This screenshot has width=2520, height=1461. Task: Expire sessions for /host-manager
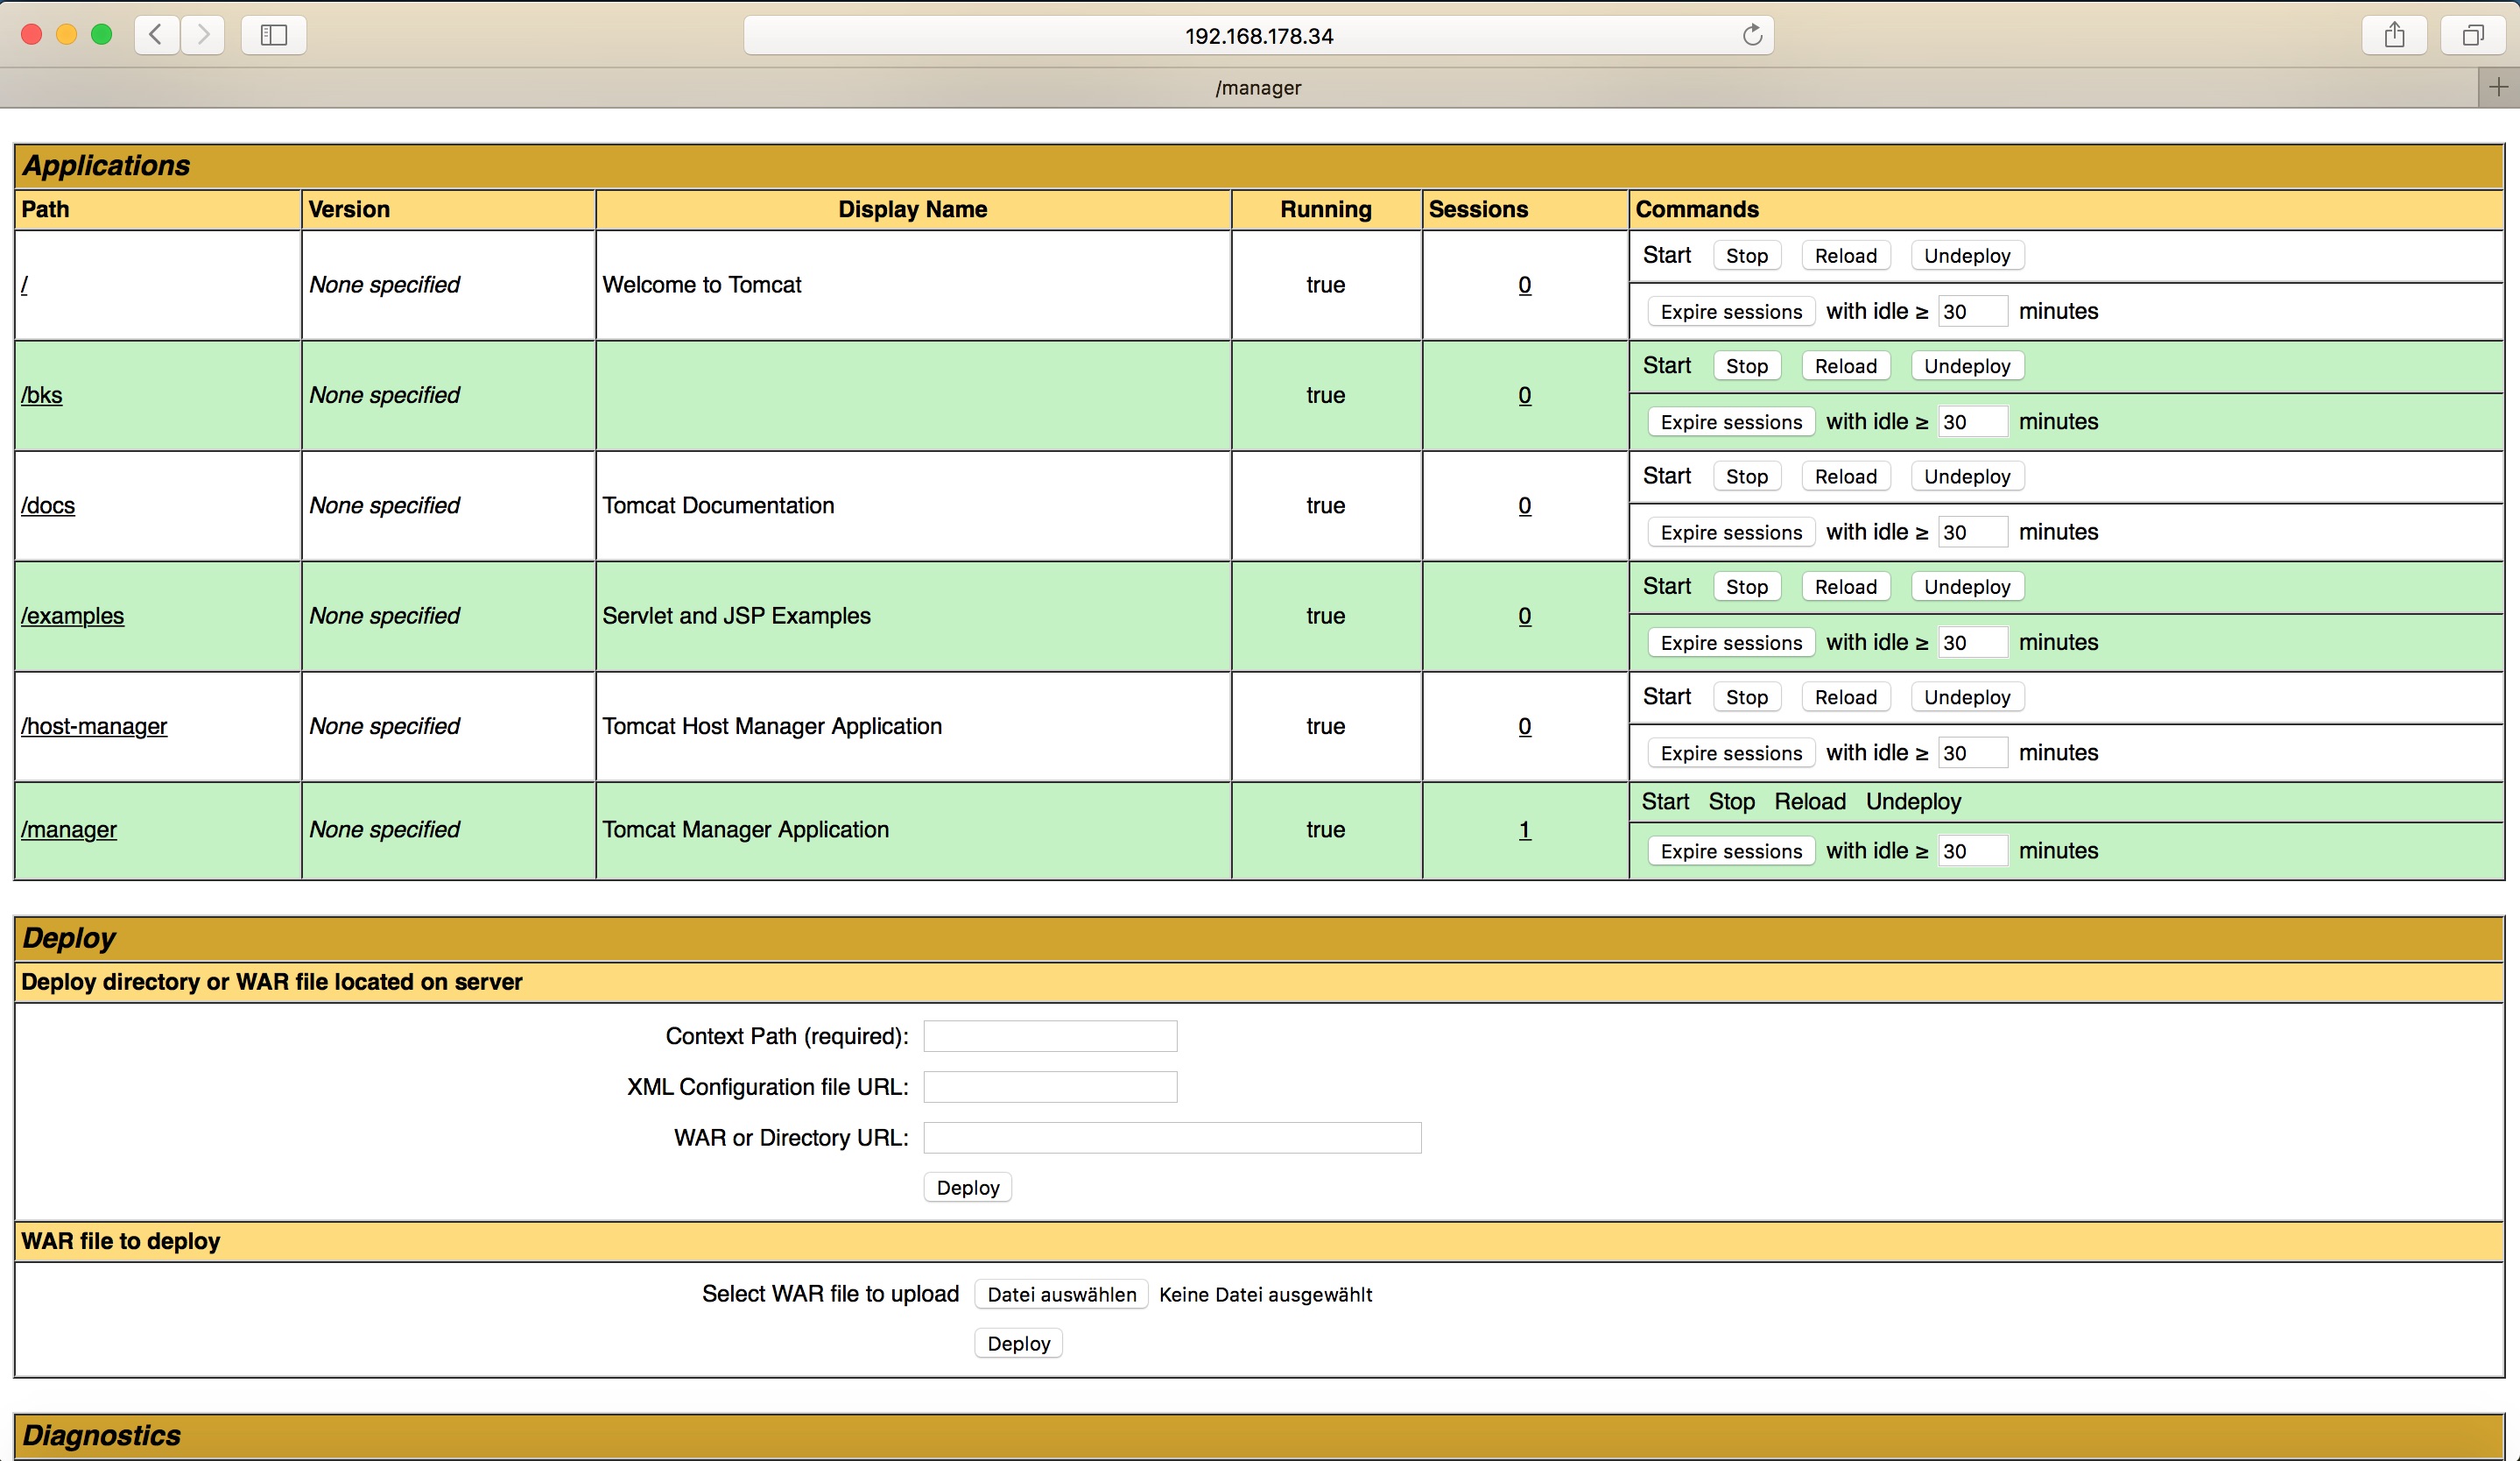1731,753
